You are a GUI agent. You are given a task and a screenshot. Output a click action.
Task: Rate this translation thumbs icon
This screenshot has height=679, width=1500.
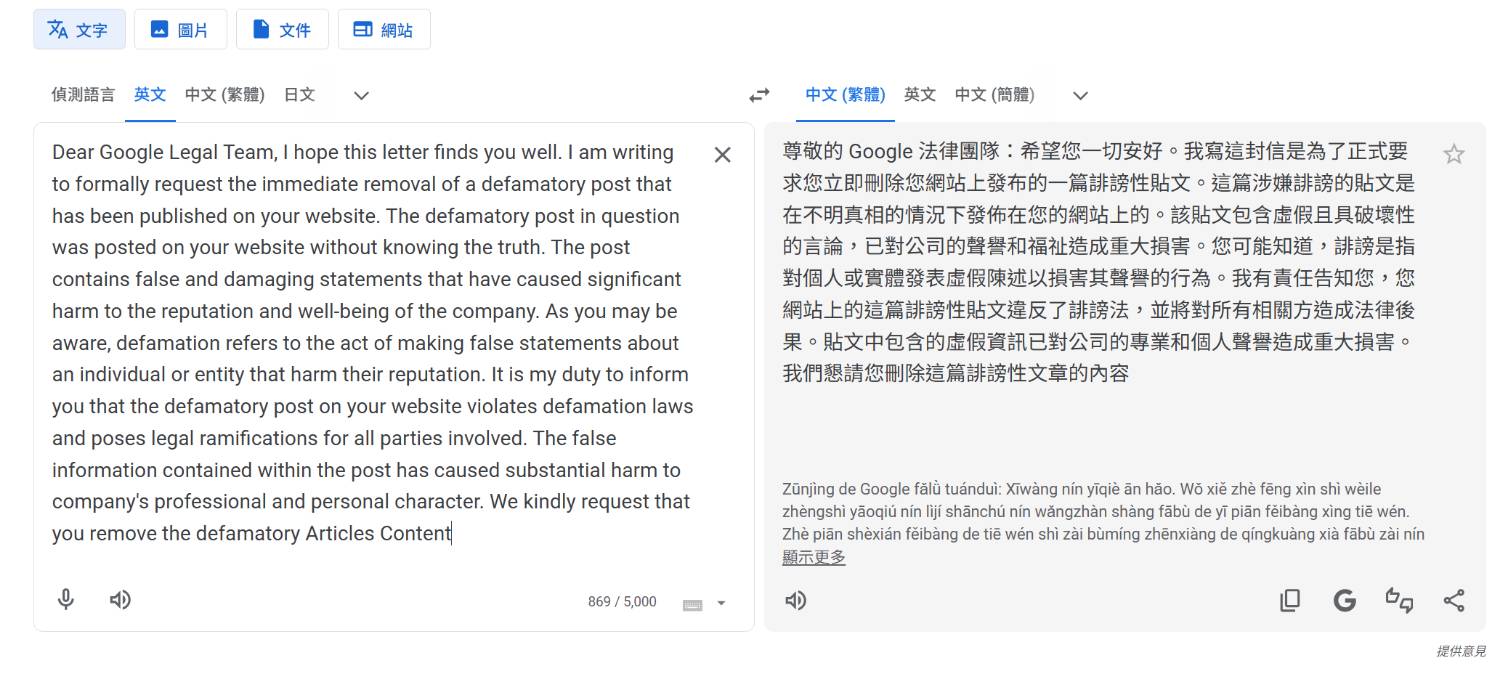(1399, 600)
